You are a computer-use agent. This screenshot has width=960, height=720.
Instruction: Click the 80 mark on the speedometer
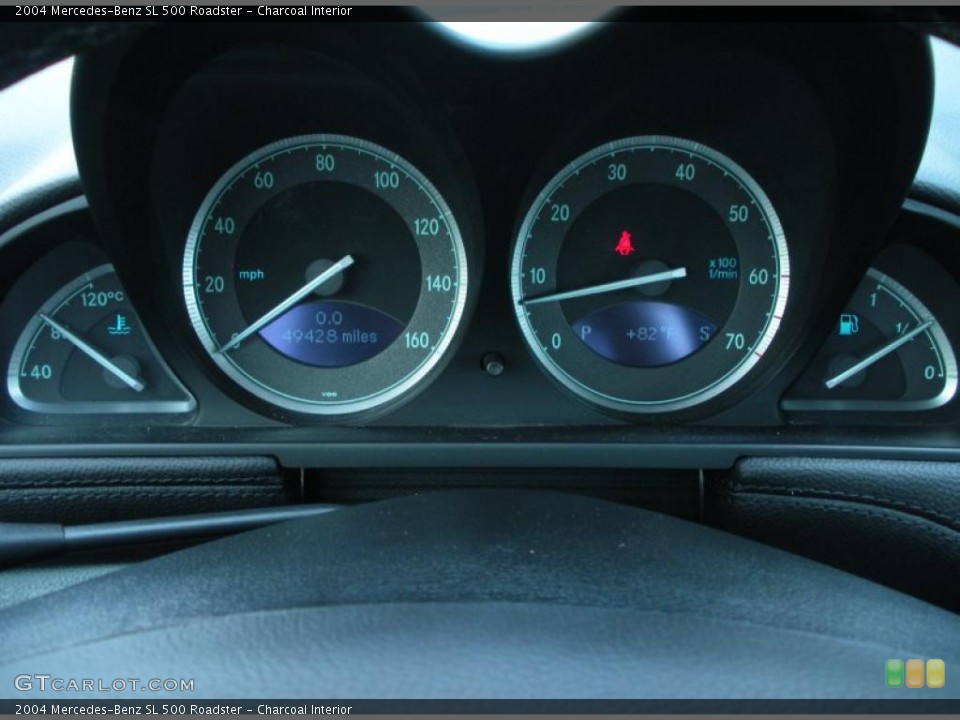(x=325, y=163)
